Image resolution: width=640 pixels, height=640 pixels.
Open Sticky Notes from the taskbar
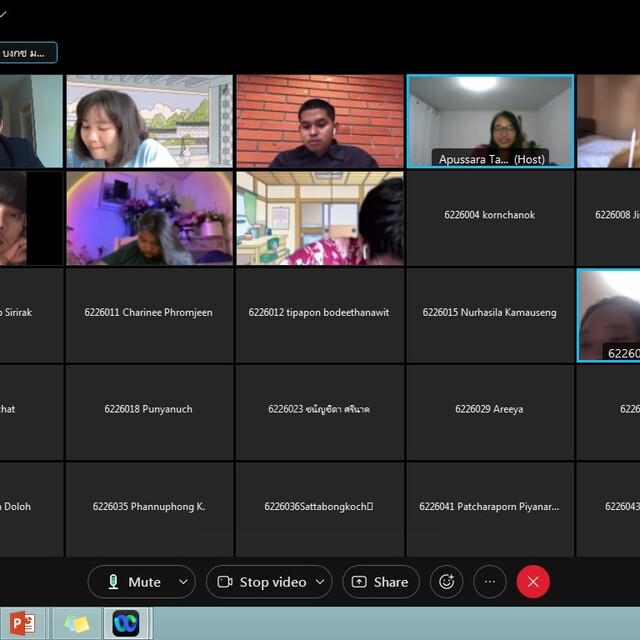point(76,624)
